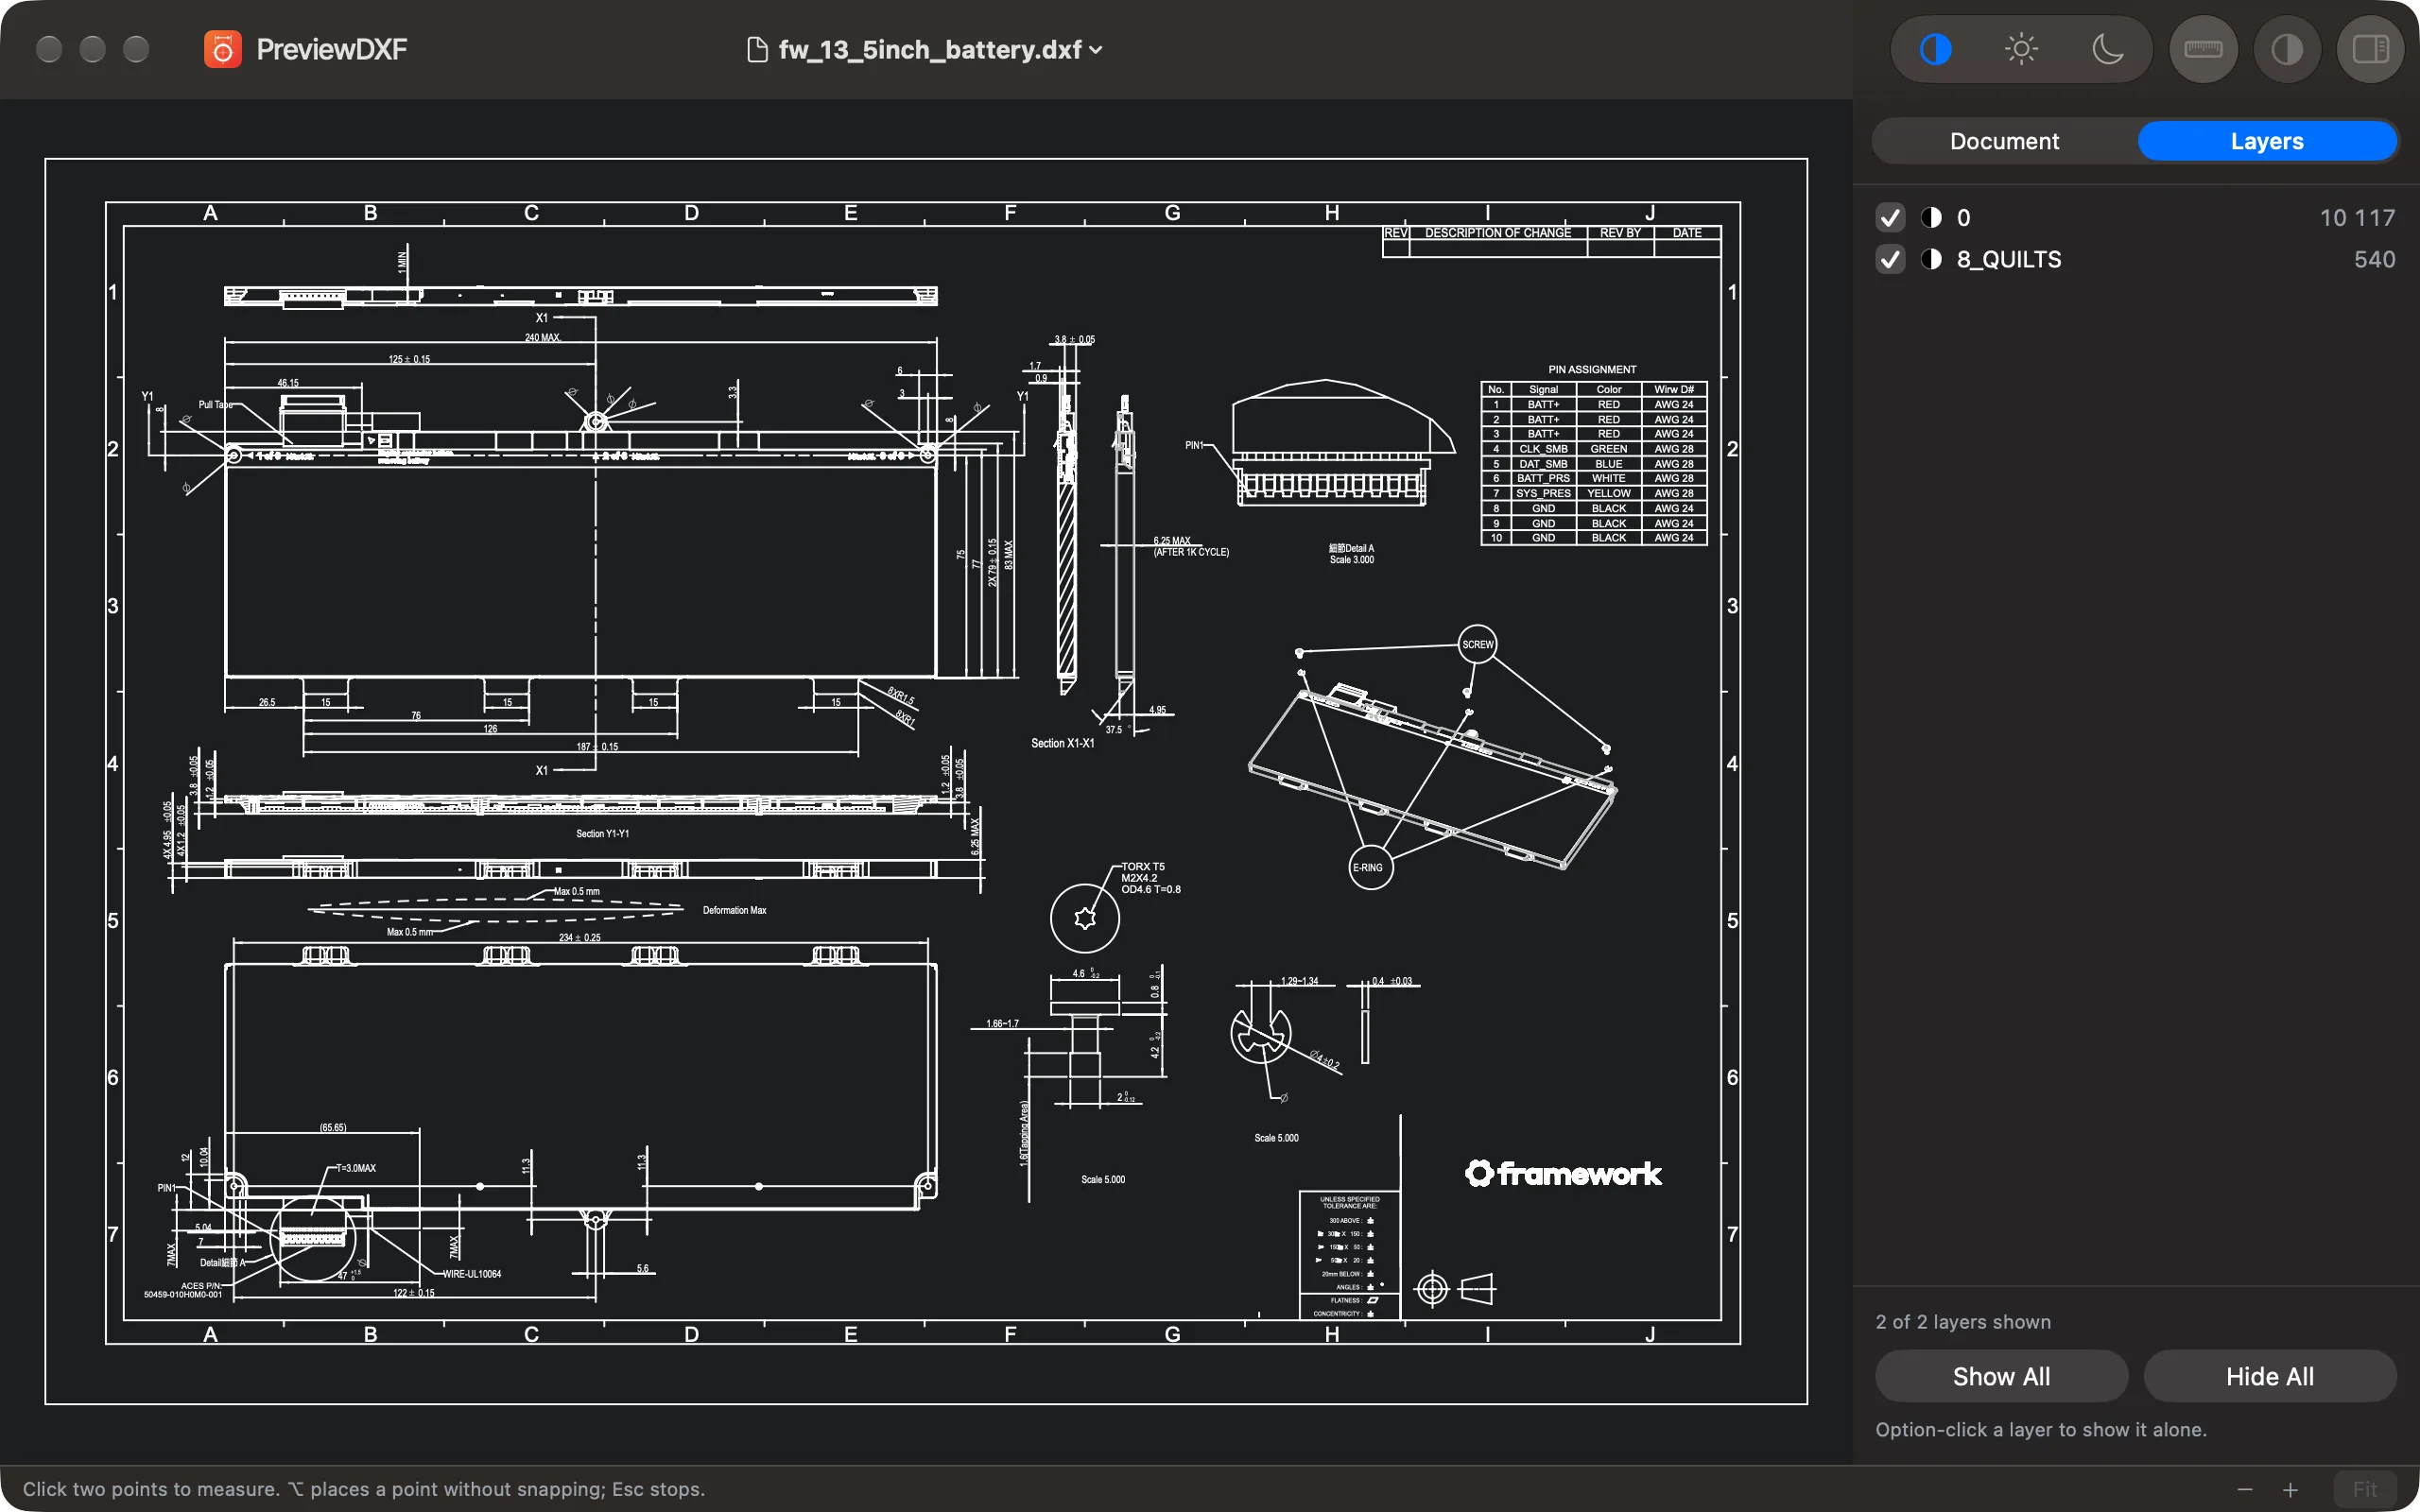Click the E-RING callout bubble in drawing
The width and height of the screenshot is (2420, 1512).
(1370, 867)
